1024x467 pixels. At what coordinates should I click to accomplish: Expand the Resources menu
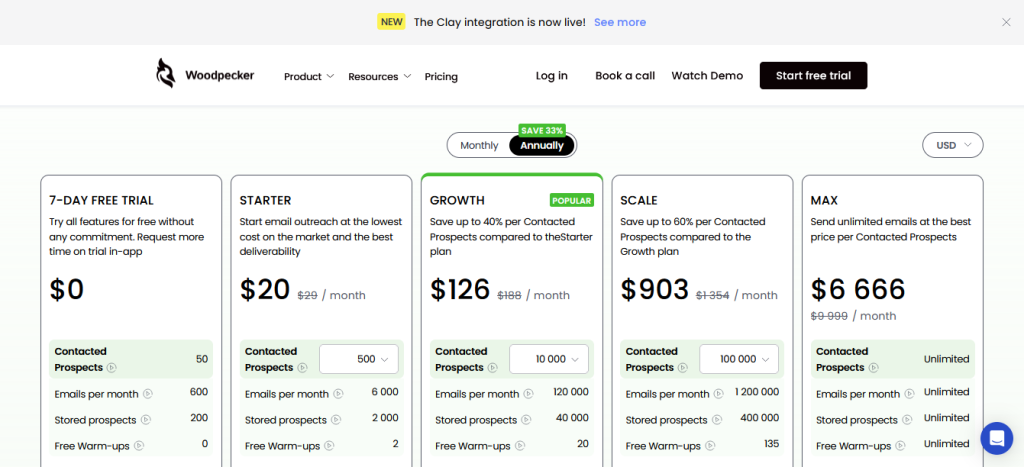click(379, 76)
